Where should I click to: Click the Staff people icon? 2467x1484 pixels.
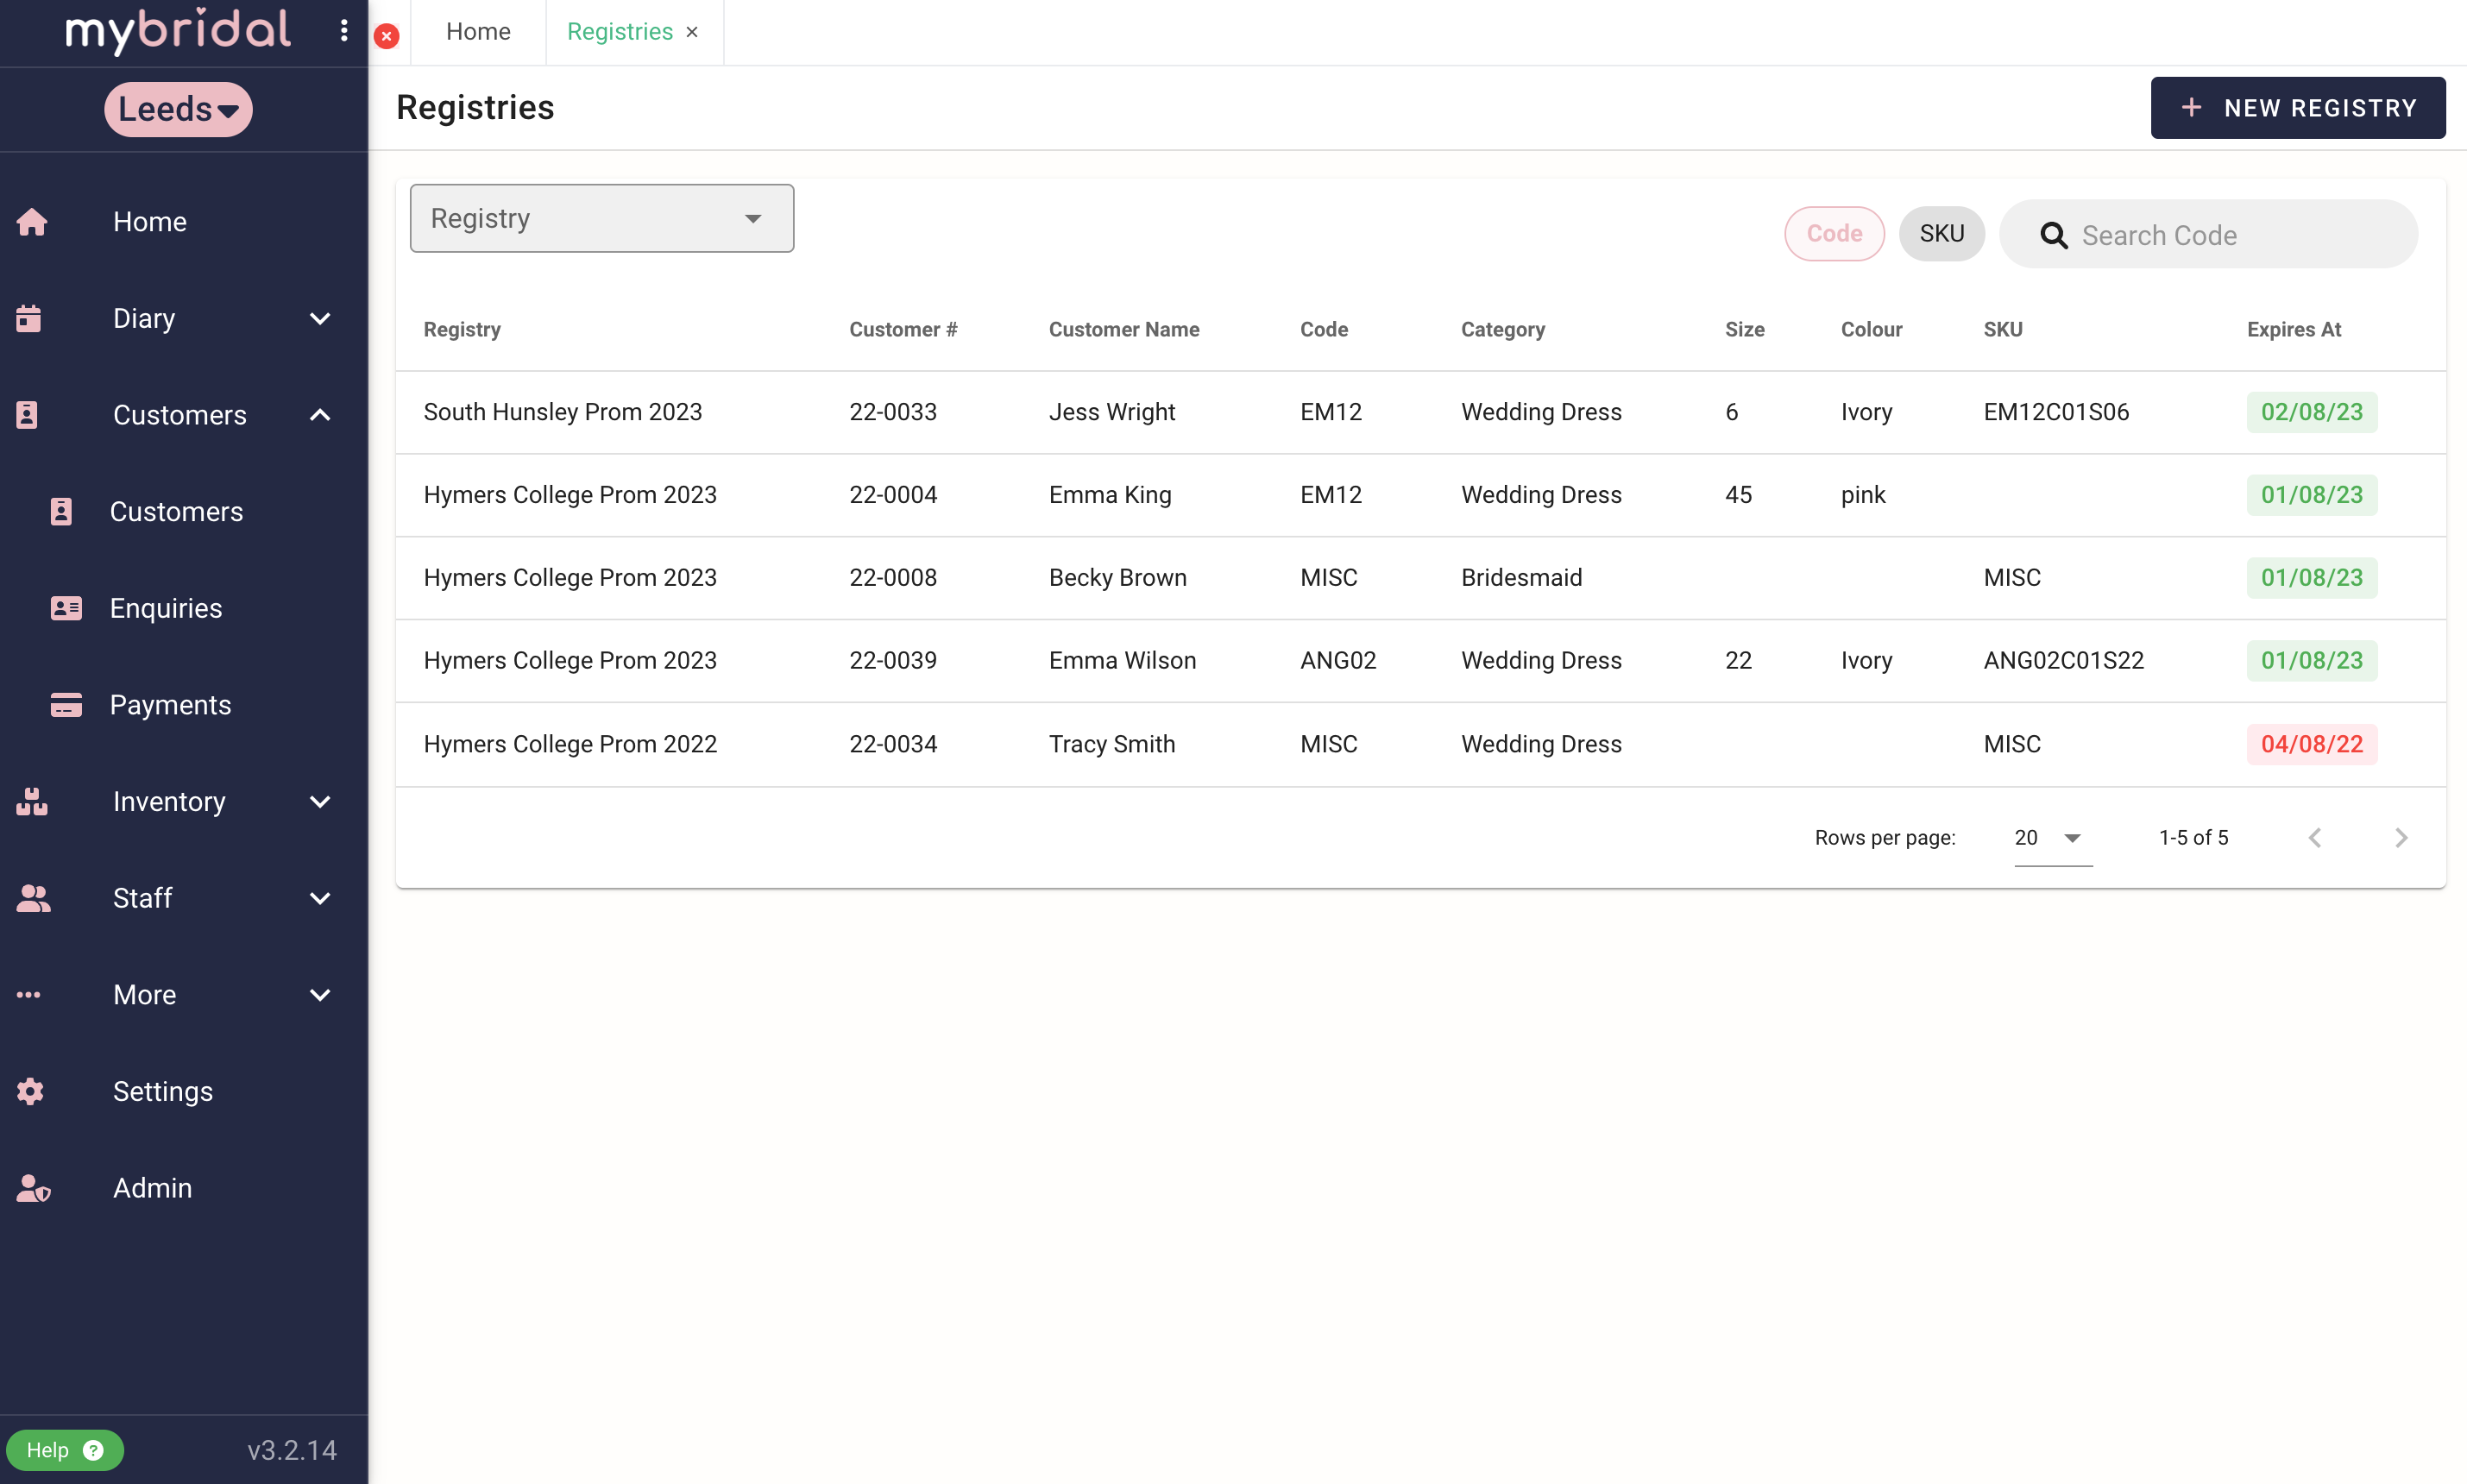[33, 898]
